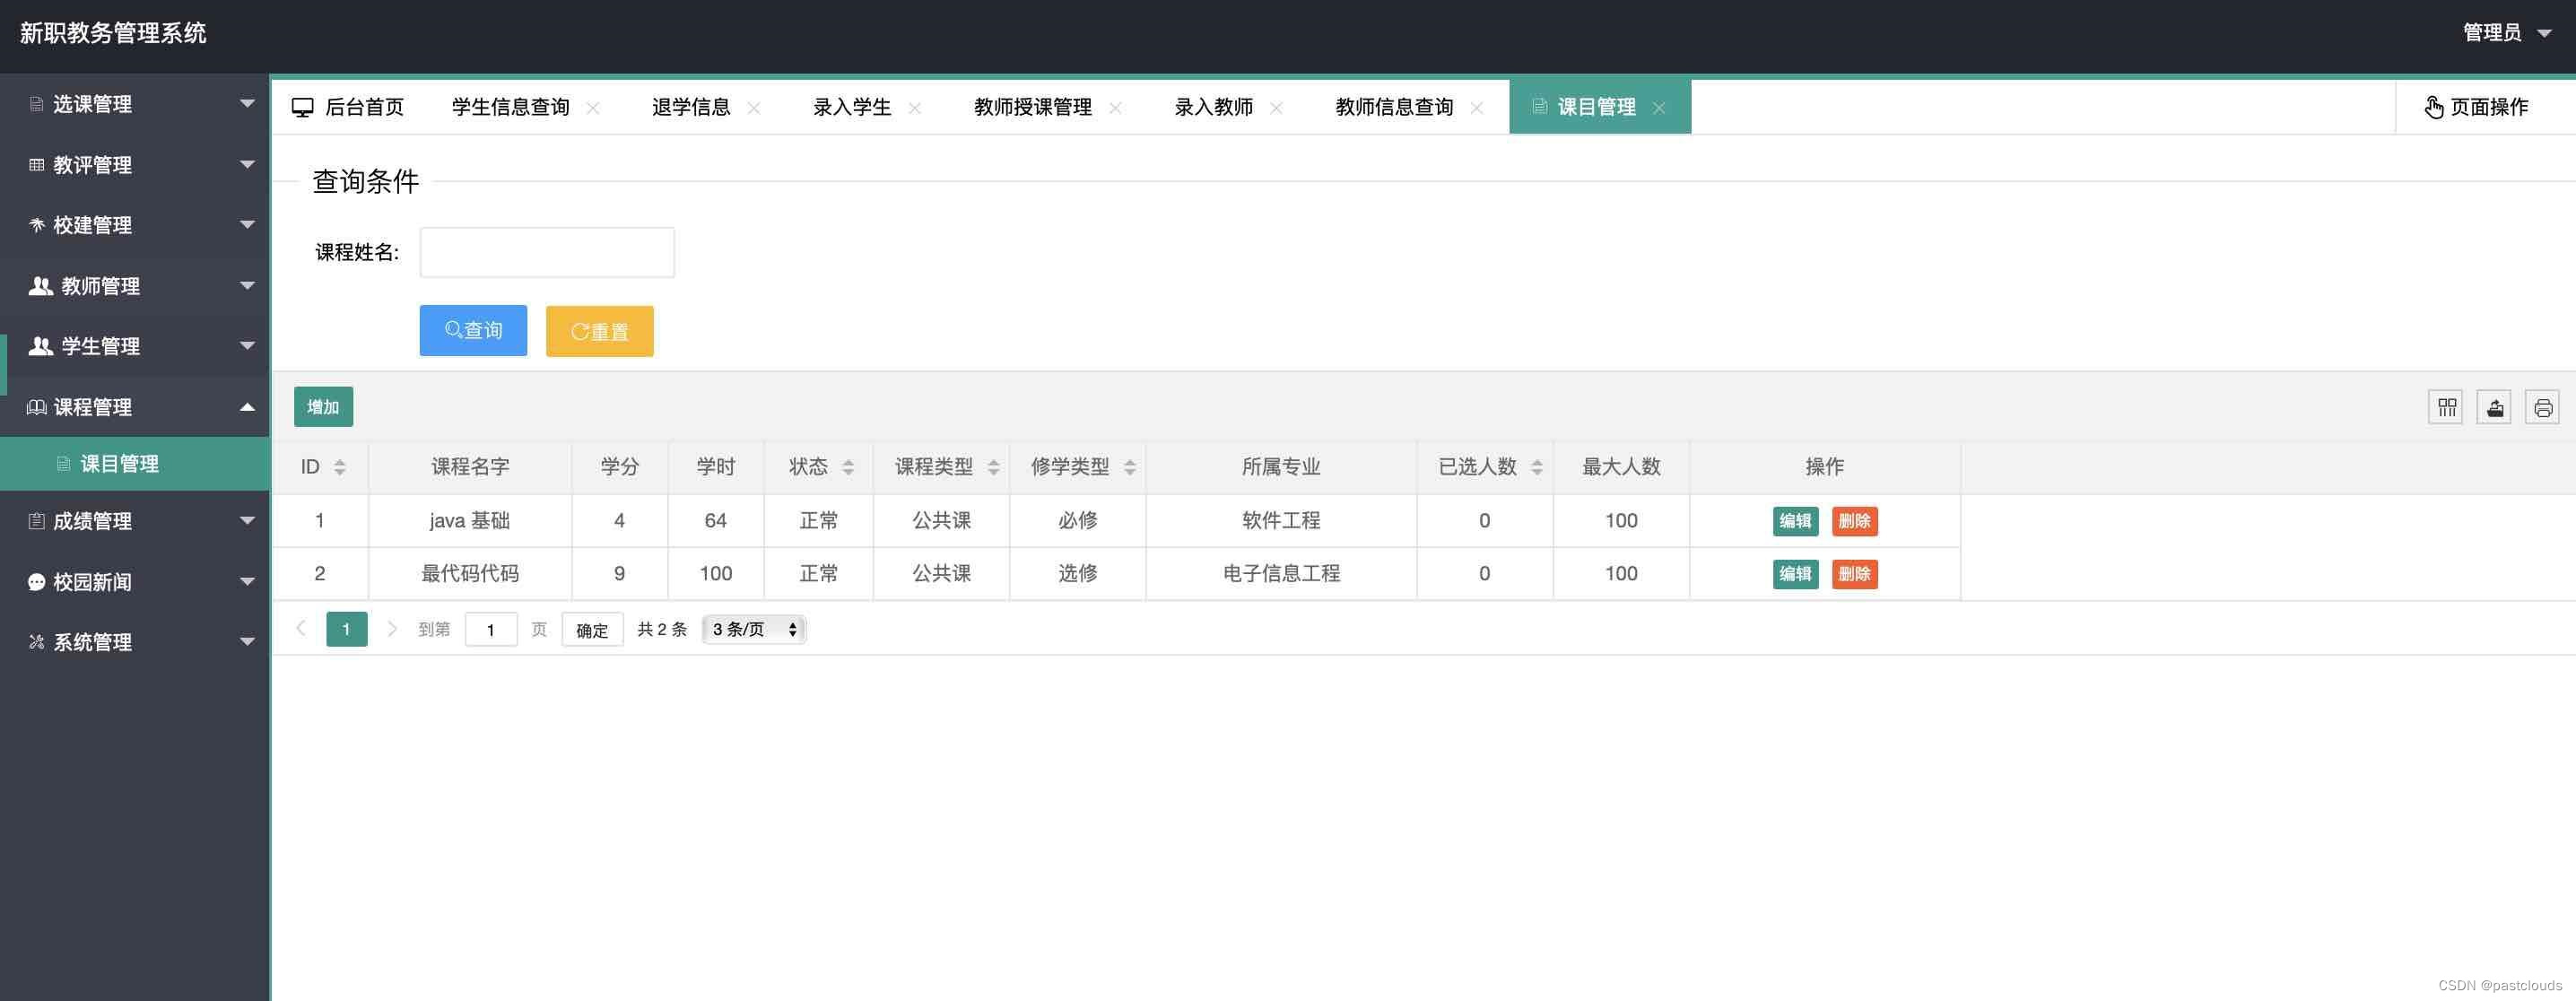
Task: Switch to the 录入学生 tab
Action: click(x=852, y=107)
